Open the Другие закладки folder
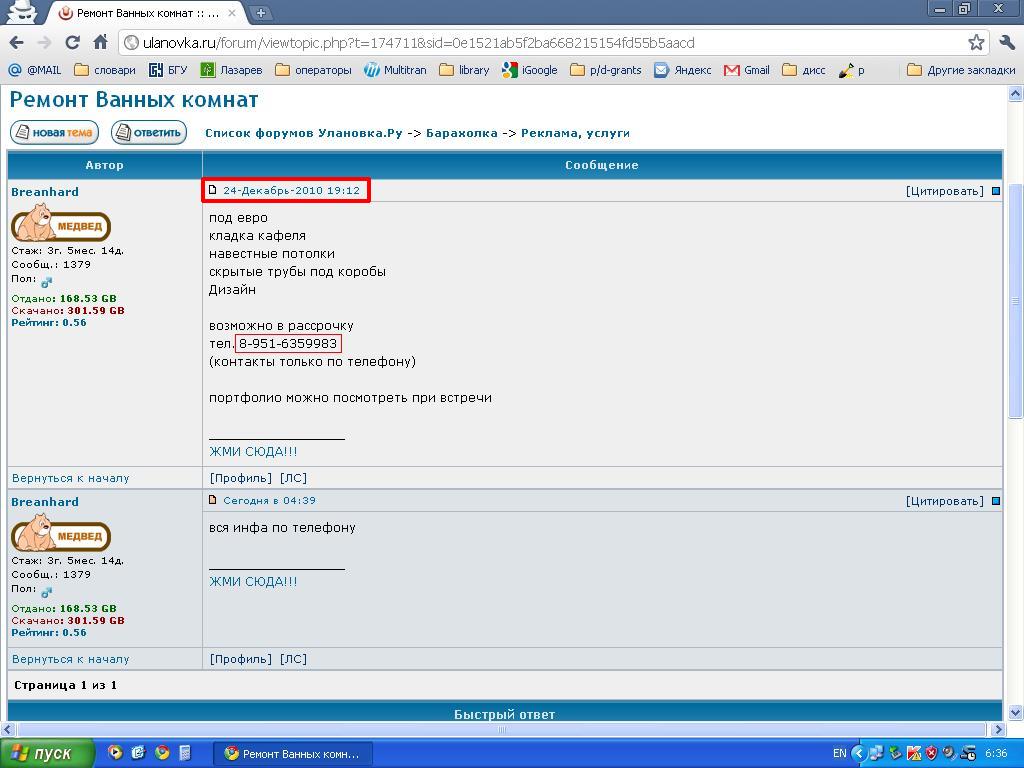The image size is (1024, 768). coord(960,70)
